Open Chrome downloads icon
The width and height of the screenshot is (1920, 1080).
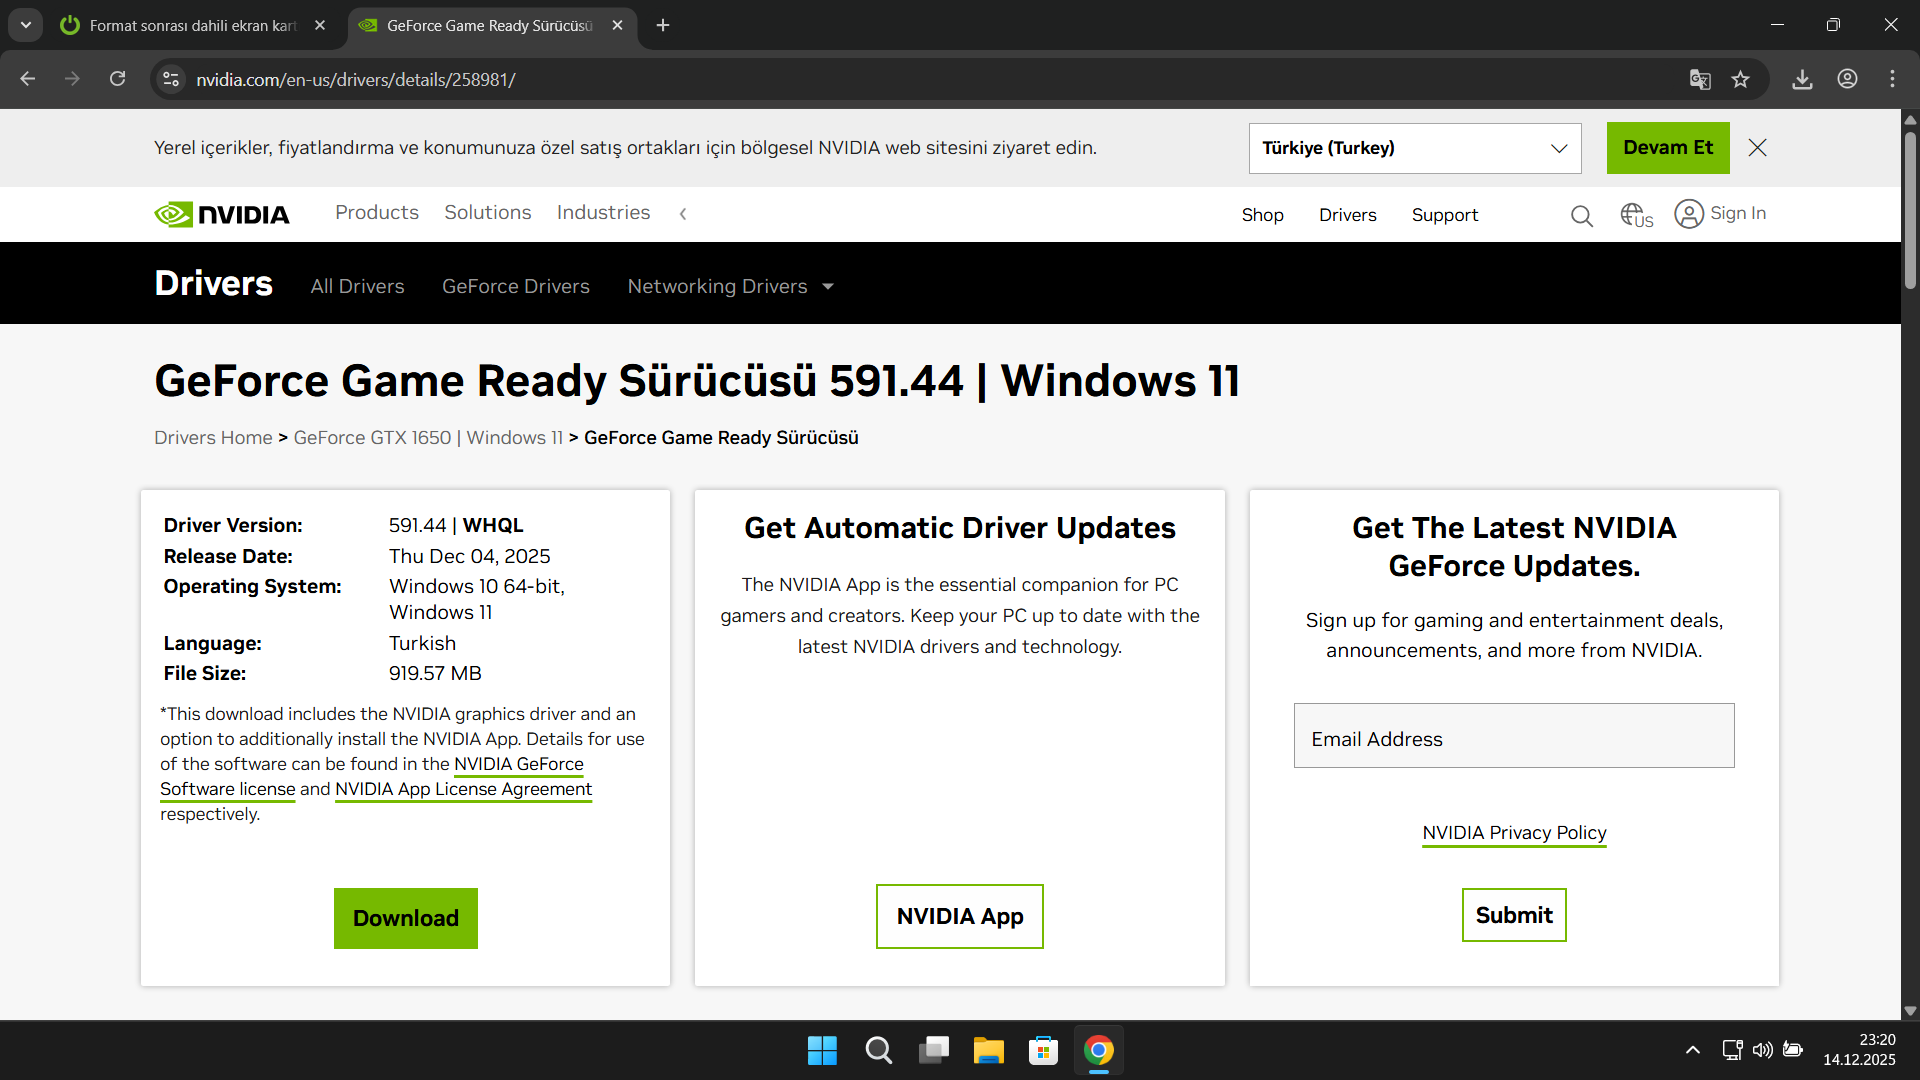pyautogui.click(x=1802, y=80)
